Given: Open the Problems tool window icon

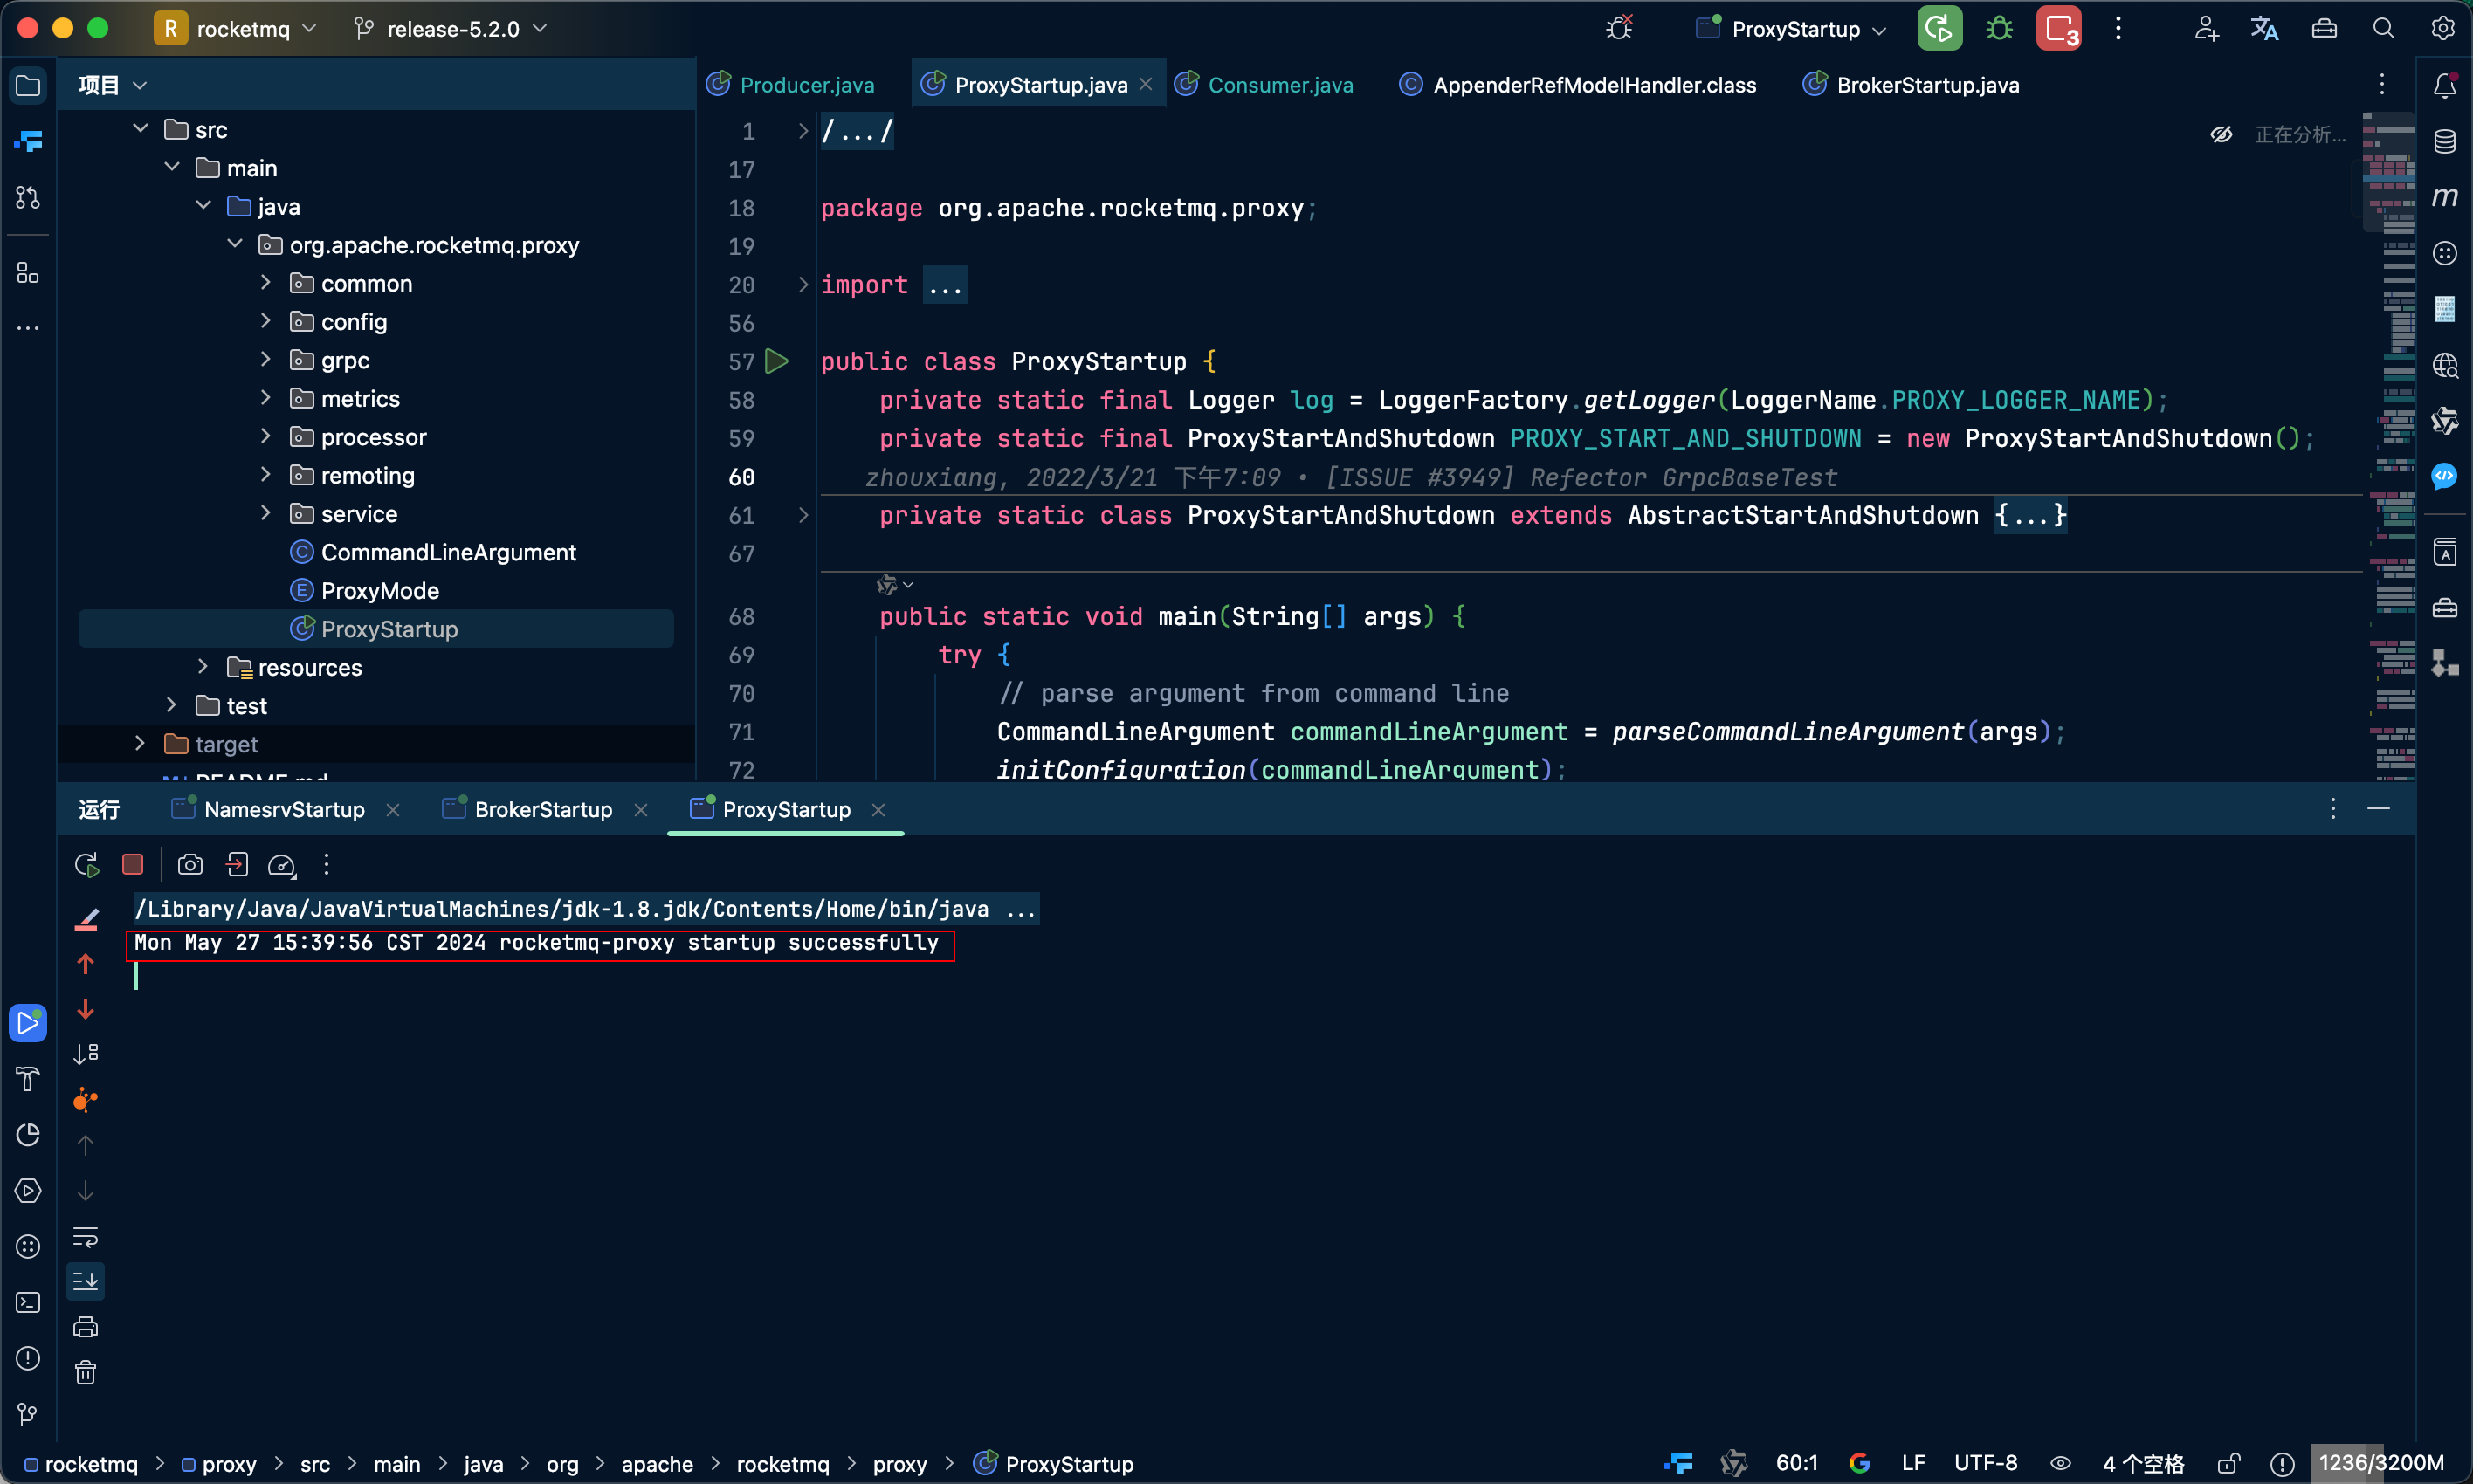Looking at the screenshot, I should (28, 1358).
